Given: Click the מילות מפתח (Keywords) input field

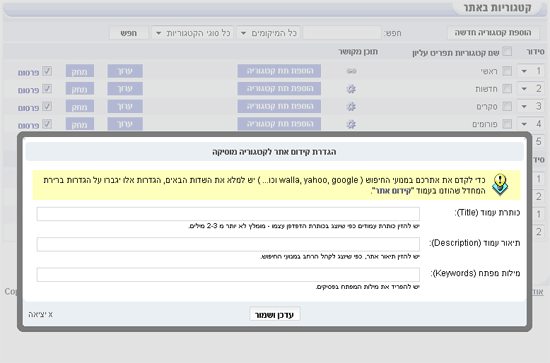Looking at the screenshot, I should point(228,274).
